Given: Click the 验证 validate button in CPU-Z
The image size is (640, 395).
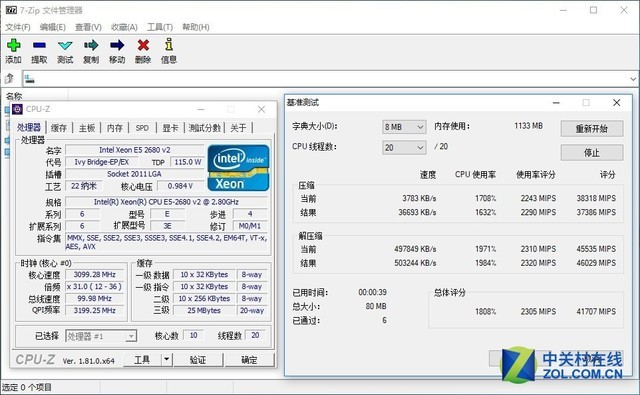Looking at the screenshot, I should click(x=198, y=359).
